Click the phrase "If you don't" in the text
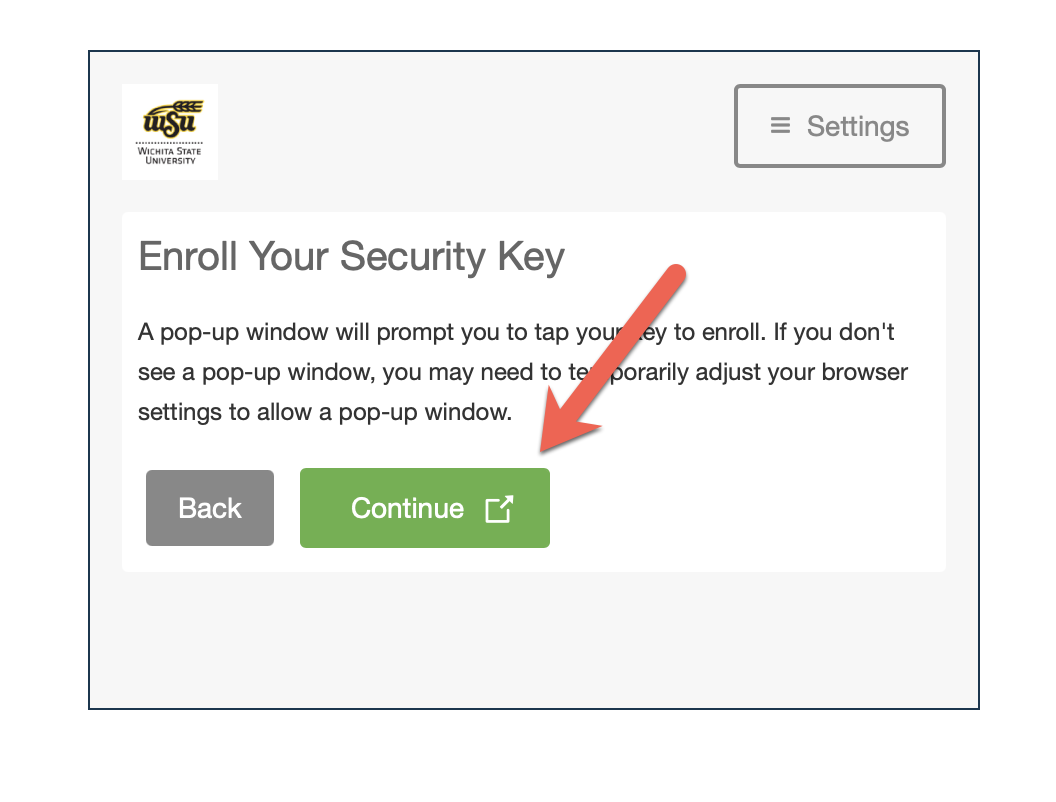The image size is (1056, 802). click(834, 332)
